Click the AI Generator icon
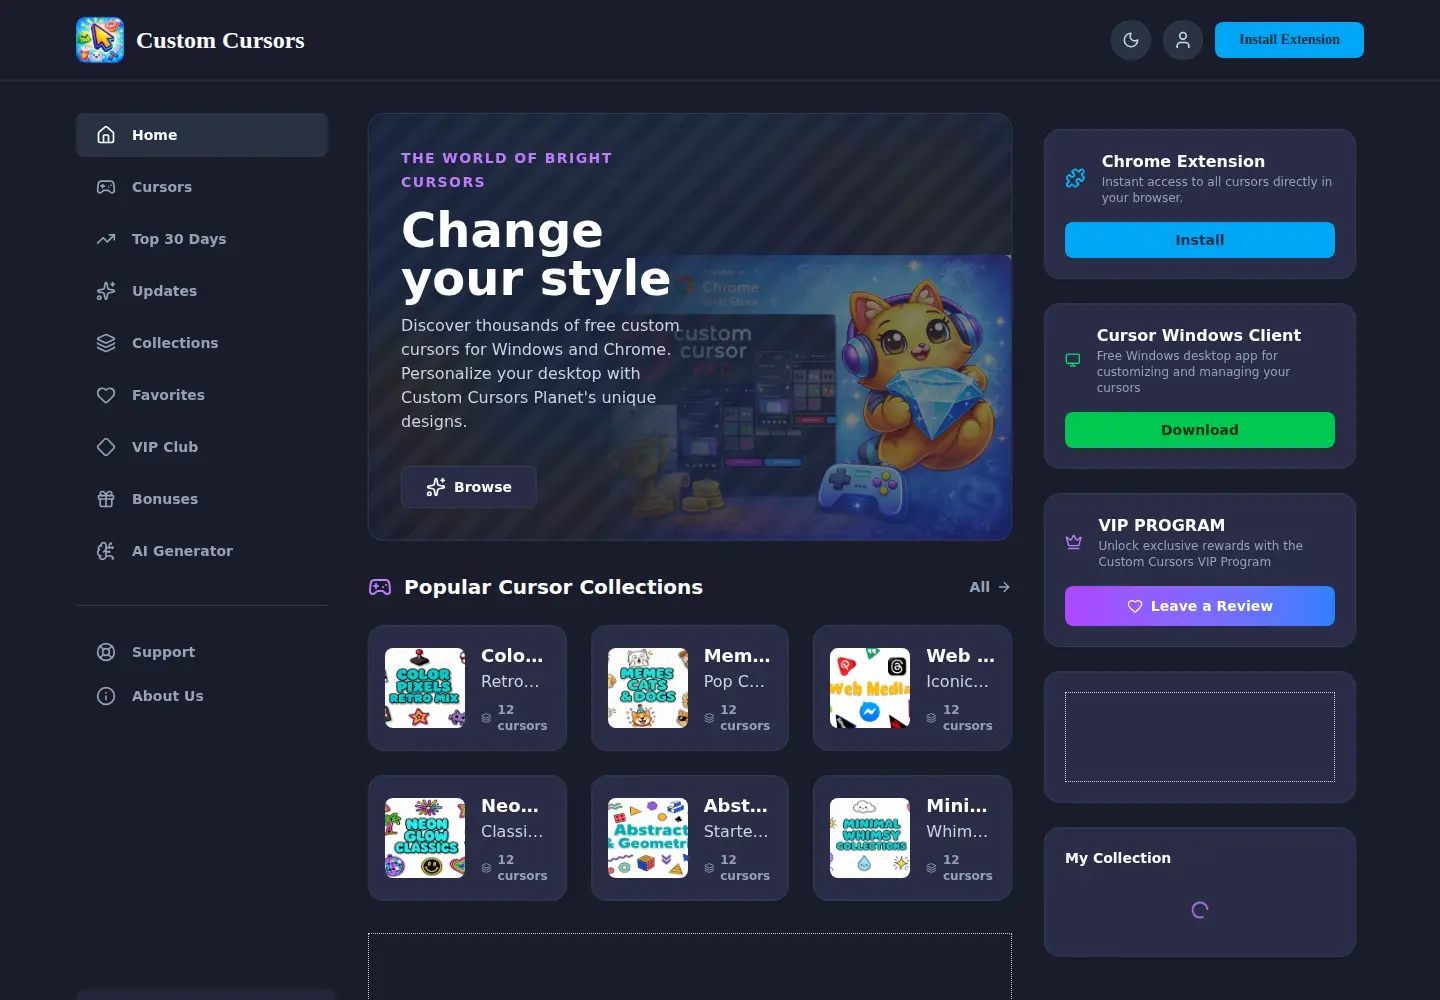 106,551
